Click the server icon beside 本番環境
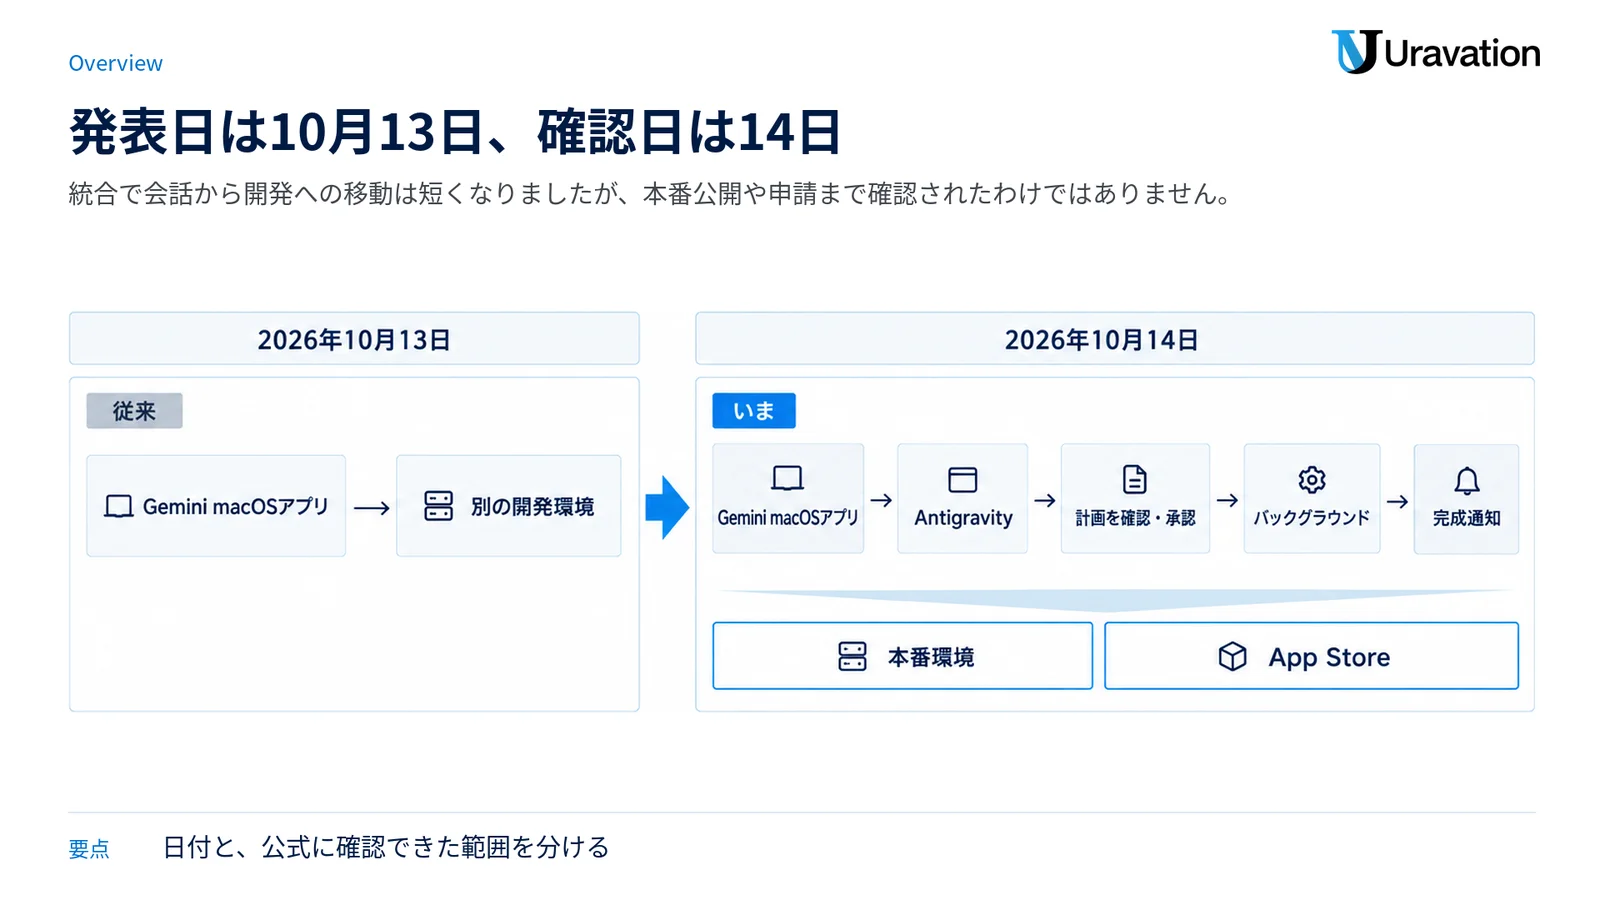 click(x=853, y=656)
